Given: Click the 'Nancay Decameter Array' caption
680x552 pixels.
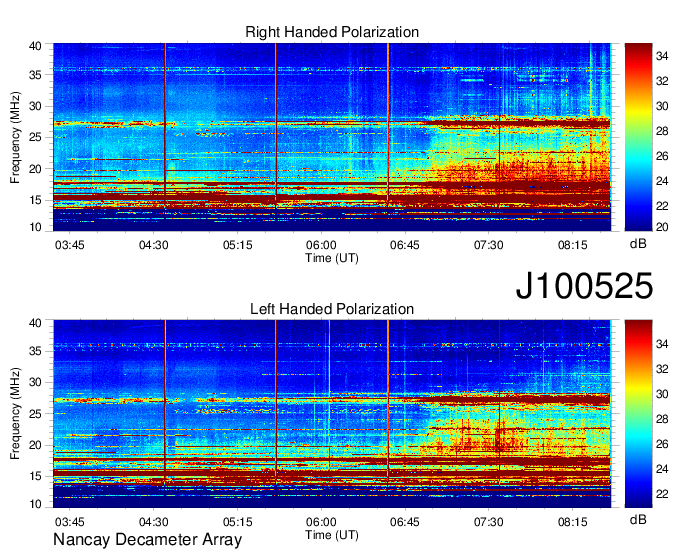Looking at the screenshot, I should point(147,540).
